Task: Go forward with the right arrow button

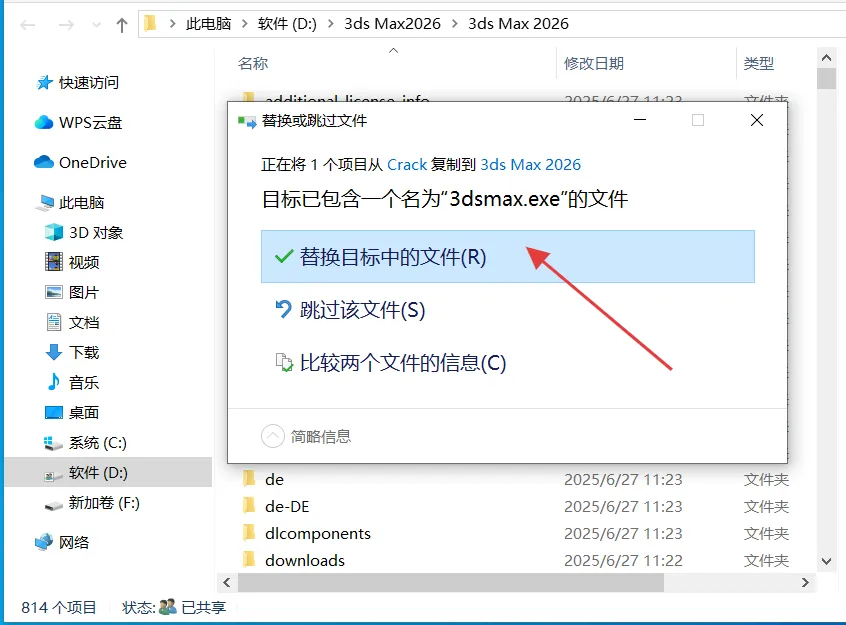Action: point(66,25)
